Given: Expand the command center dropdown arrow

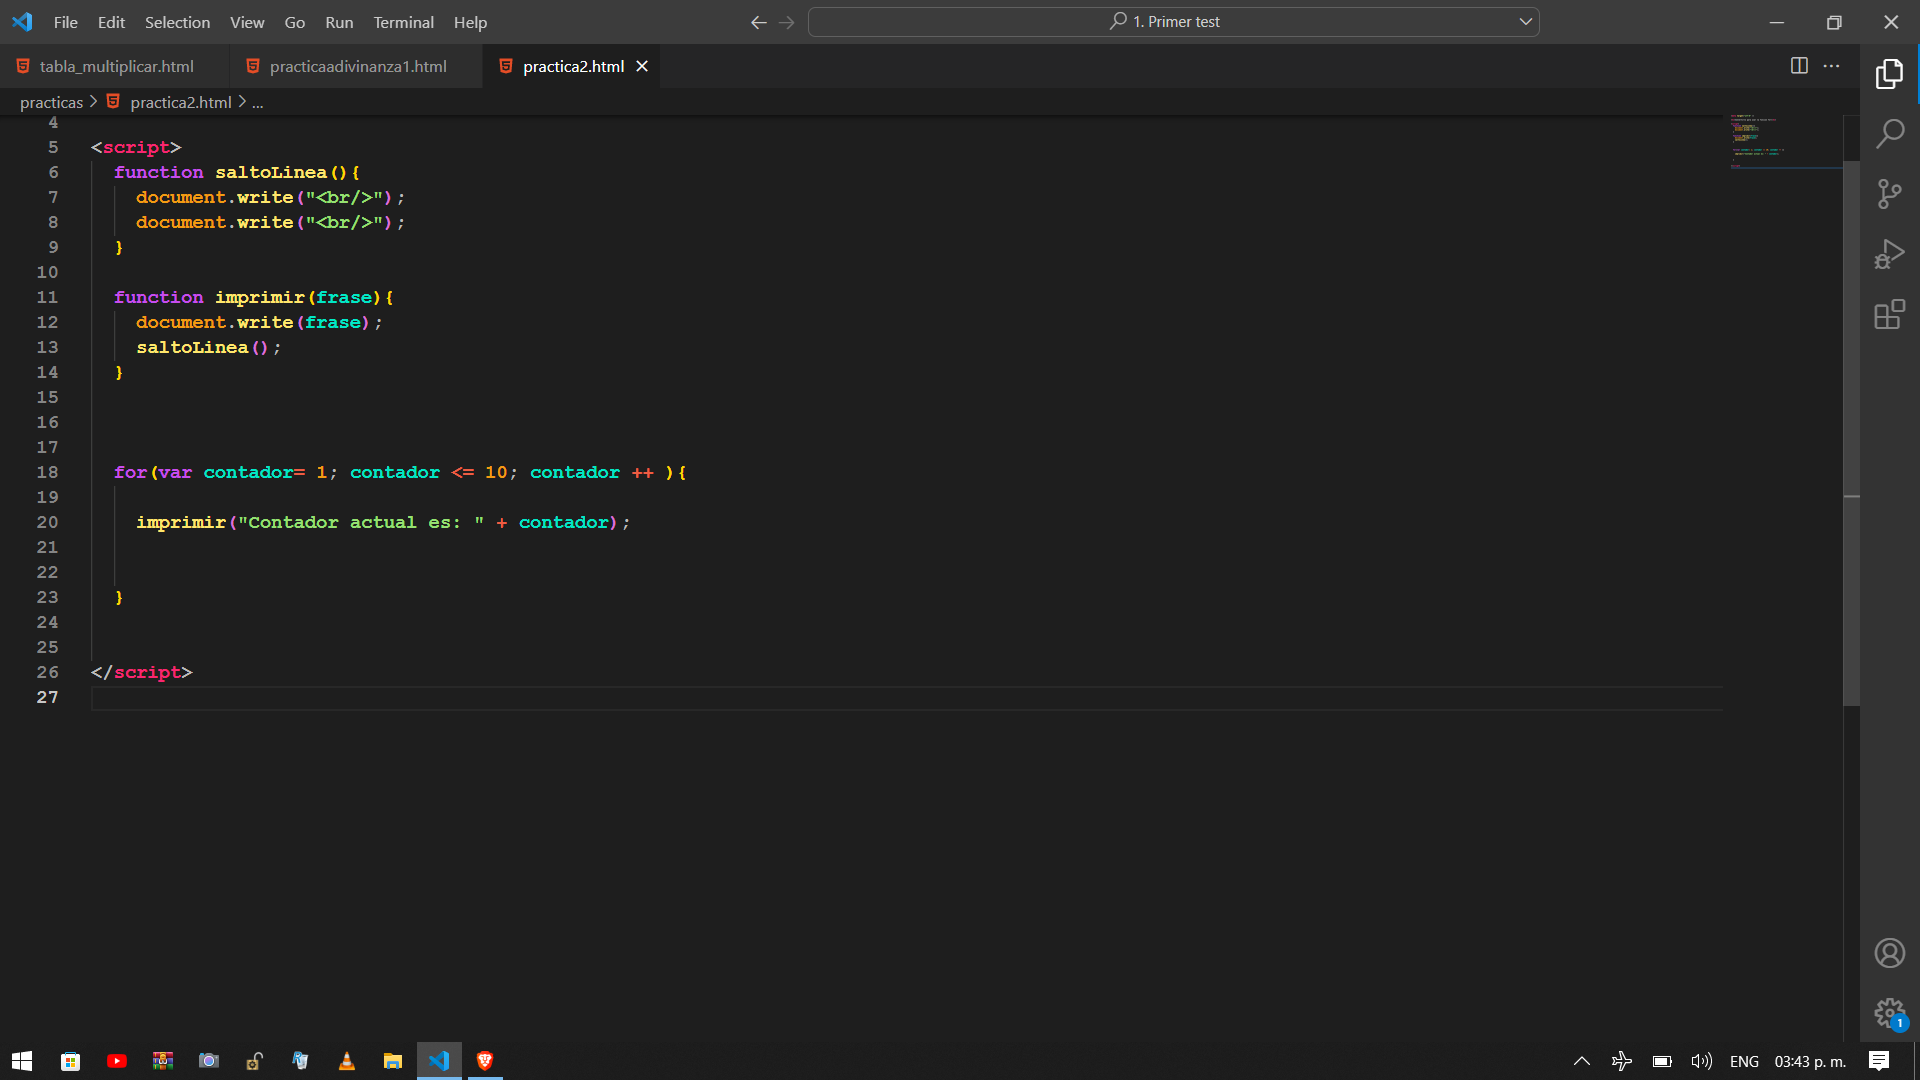Looking at the screenshot, I should click(1526, 22).
